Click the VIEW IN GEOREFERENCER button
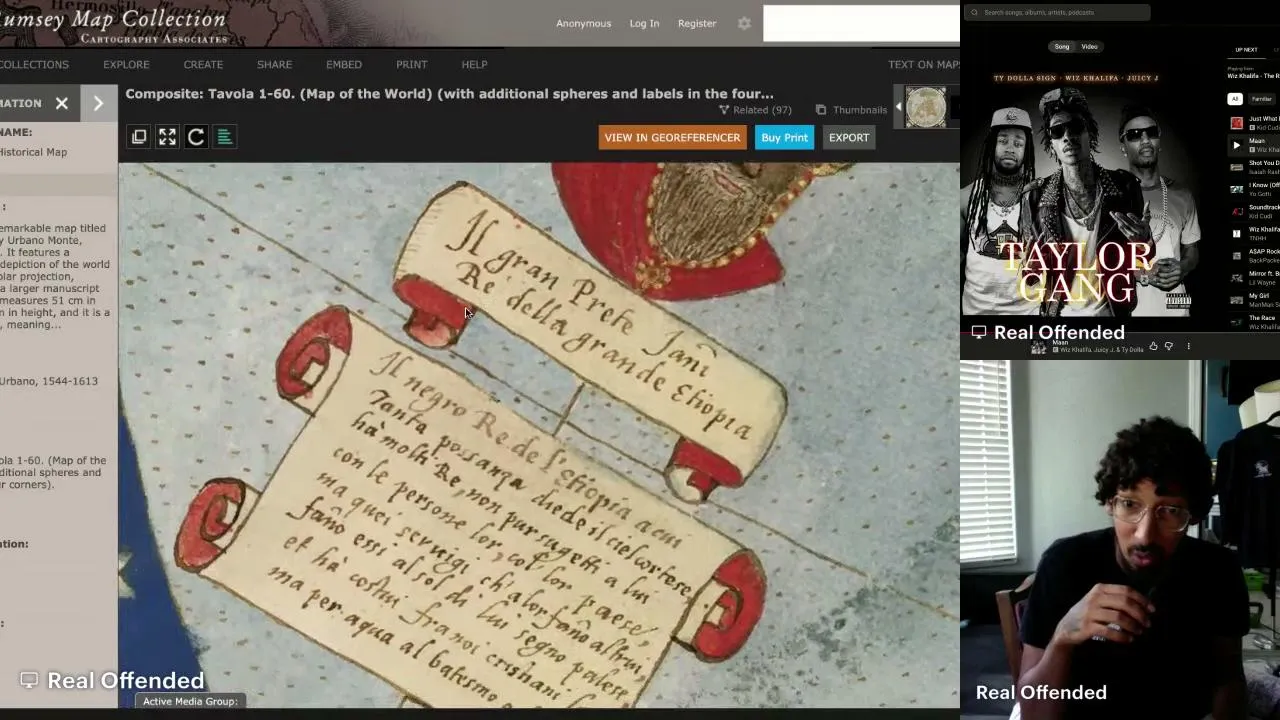Image resolution: width=1280 pixels, height=720 pixels. pyautogui.click(x=672, y=138)
